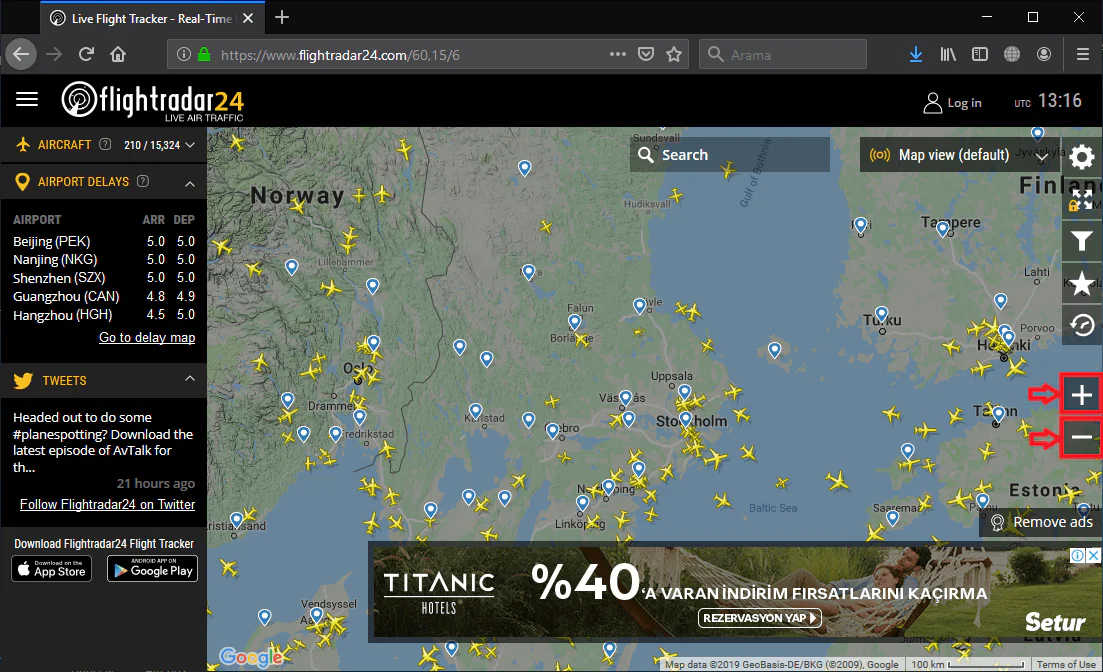Image resolution: width=1103 pixels, height=672 pixels.
Task: Open the Live Flight Tracker browser tab
Action: 150,18
